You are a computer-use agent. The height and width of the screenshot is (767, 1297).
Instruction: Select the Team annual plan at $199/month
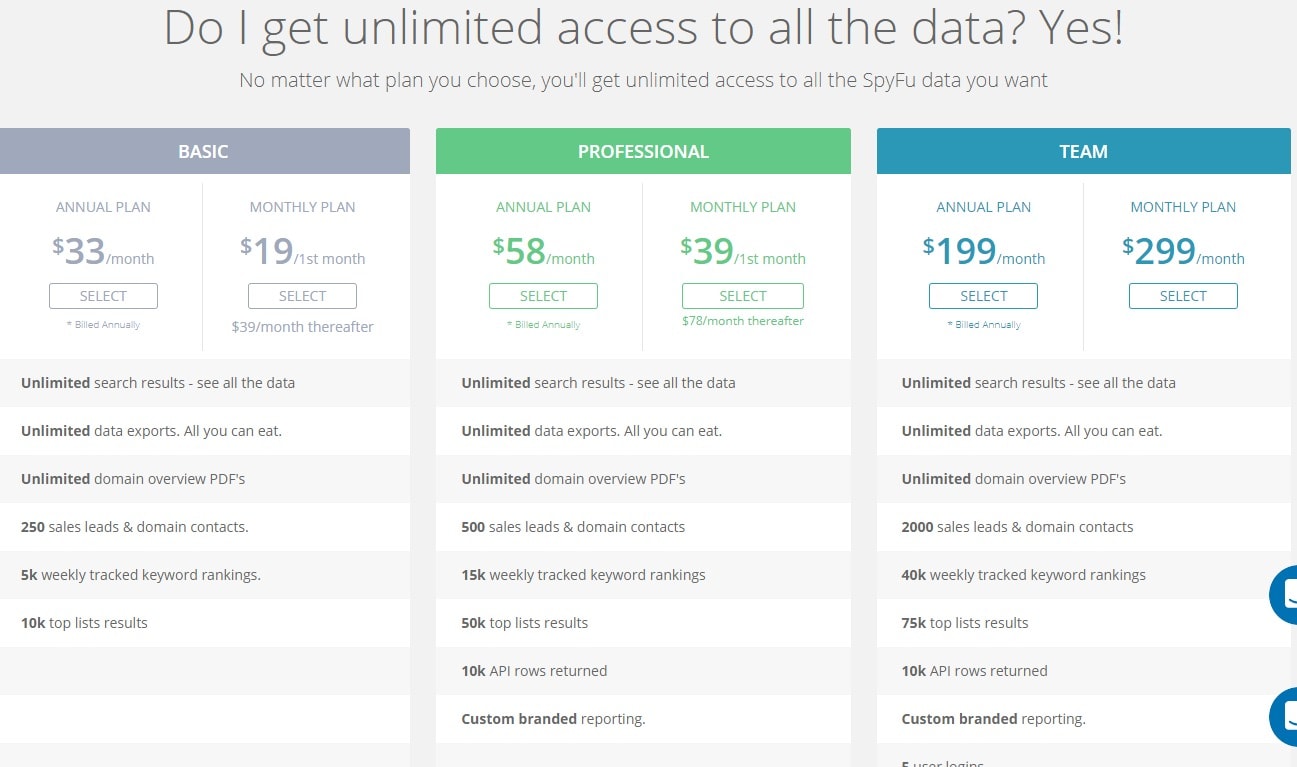point(983,296)
